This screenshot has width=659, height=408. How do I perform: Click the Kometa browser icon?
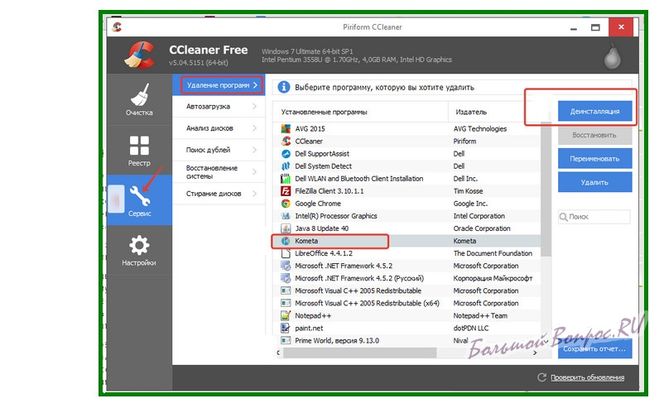286,241
